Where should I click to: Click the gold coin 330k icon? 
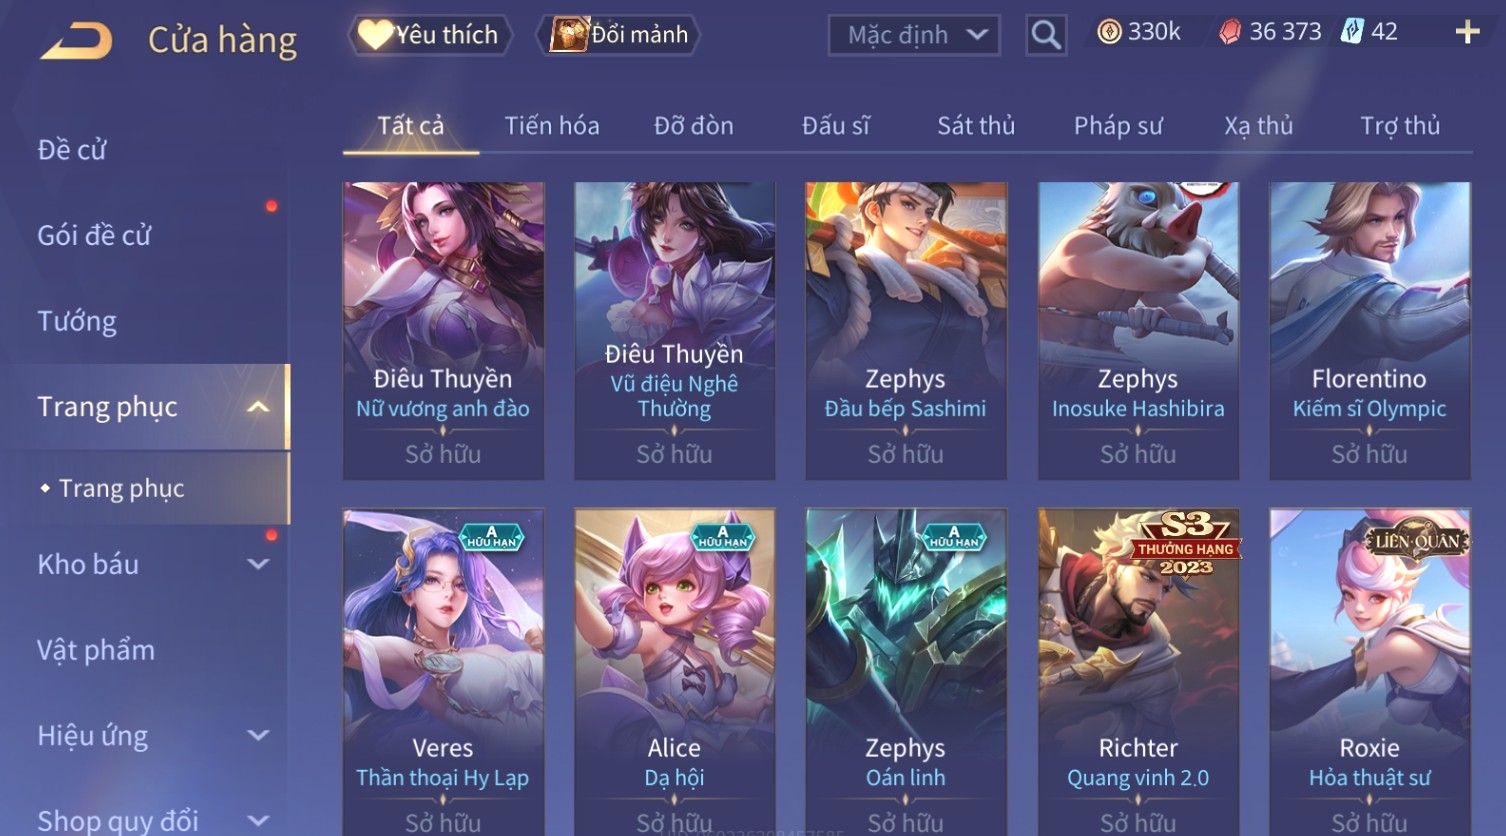point(1109,32)
